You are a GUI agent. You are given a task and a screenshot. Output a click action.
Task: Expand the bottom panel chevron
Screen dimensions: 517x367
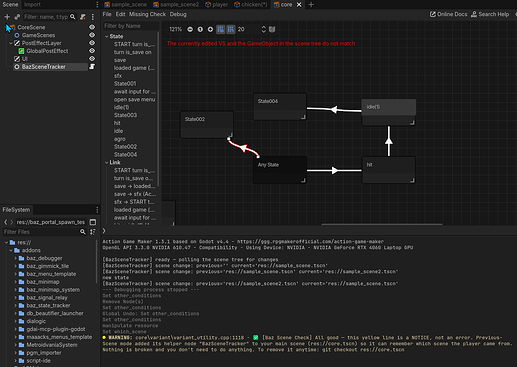point(104,231)
